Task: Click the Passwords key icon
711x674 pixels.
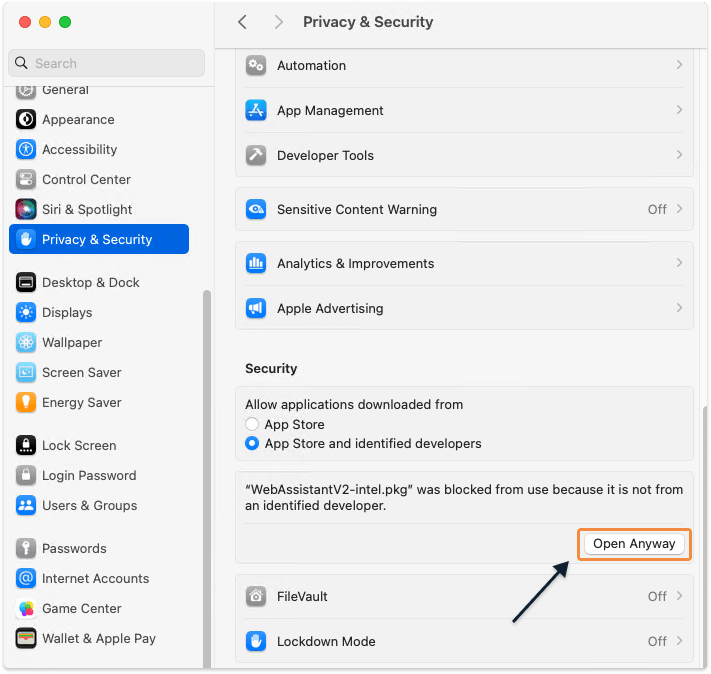Action: 26,548
